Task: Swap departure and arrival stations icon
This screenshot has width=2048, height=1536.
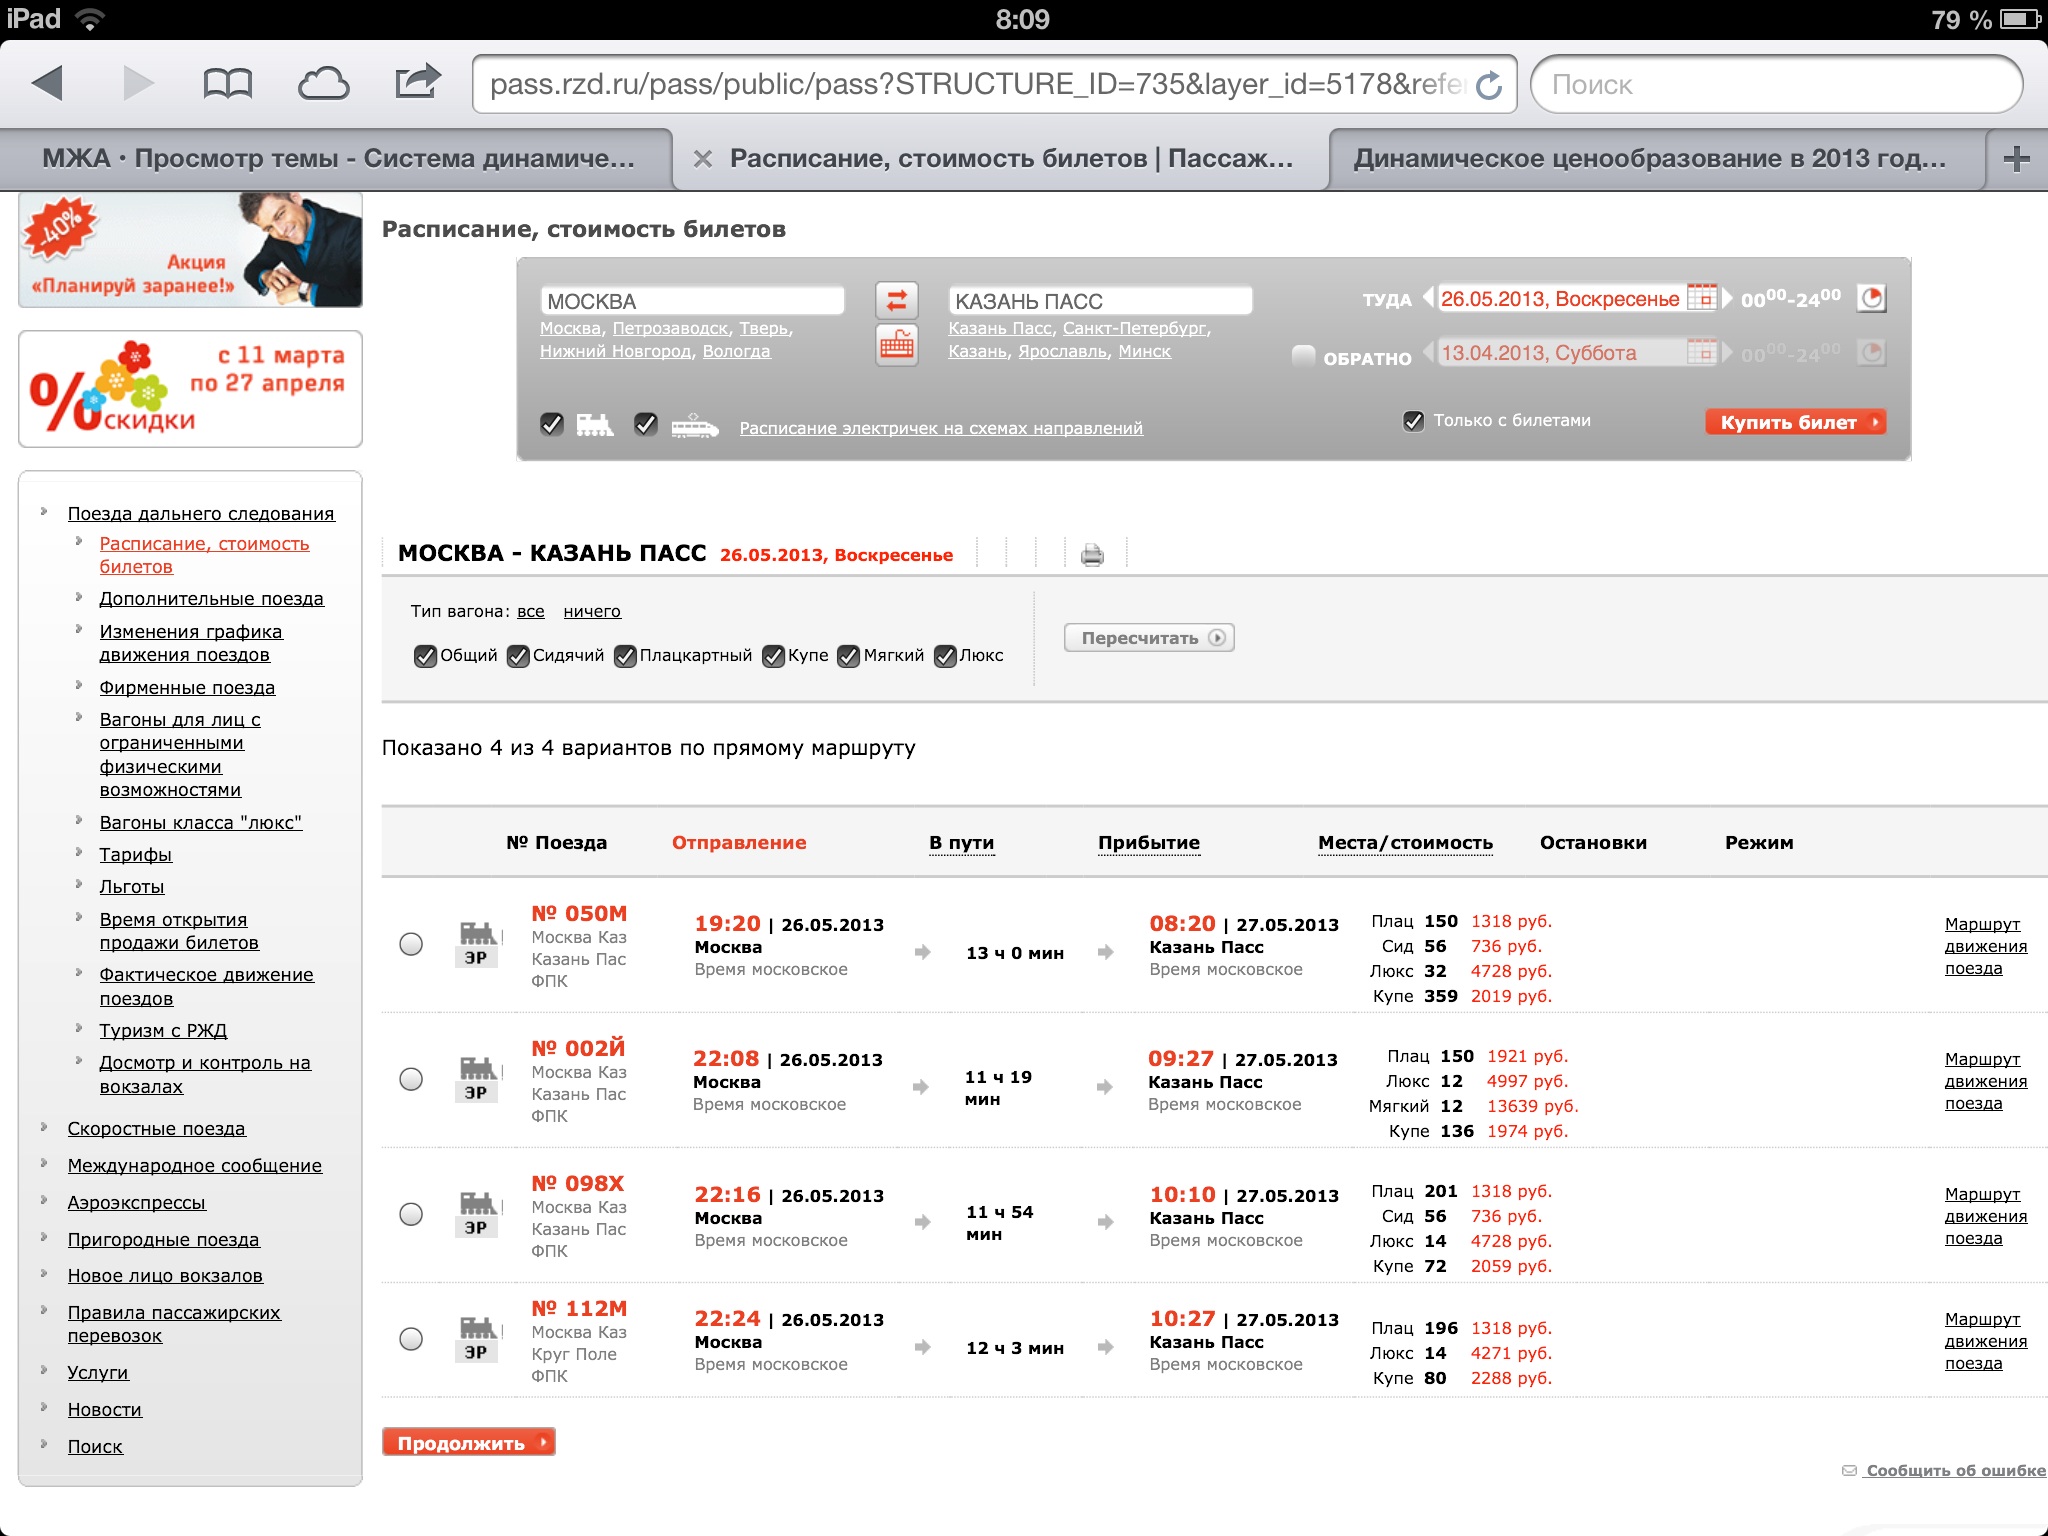Action: point(896,300)
